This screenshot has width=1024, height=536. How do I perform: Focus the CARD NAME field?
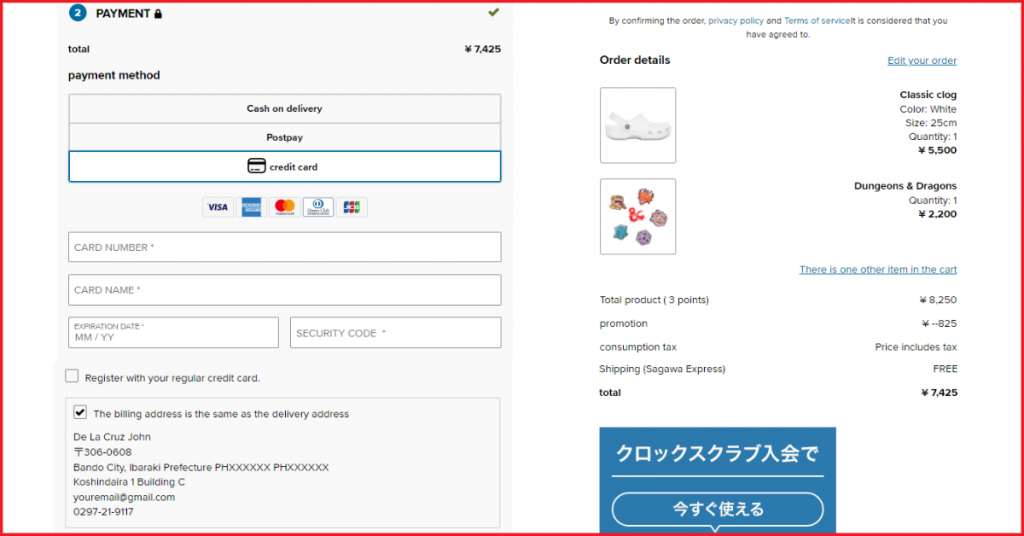[x=284, y=290]
